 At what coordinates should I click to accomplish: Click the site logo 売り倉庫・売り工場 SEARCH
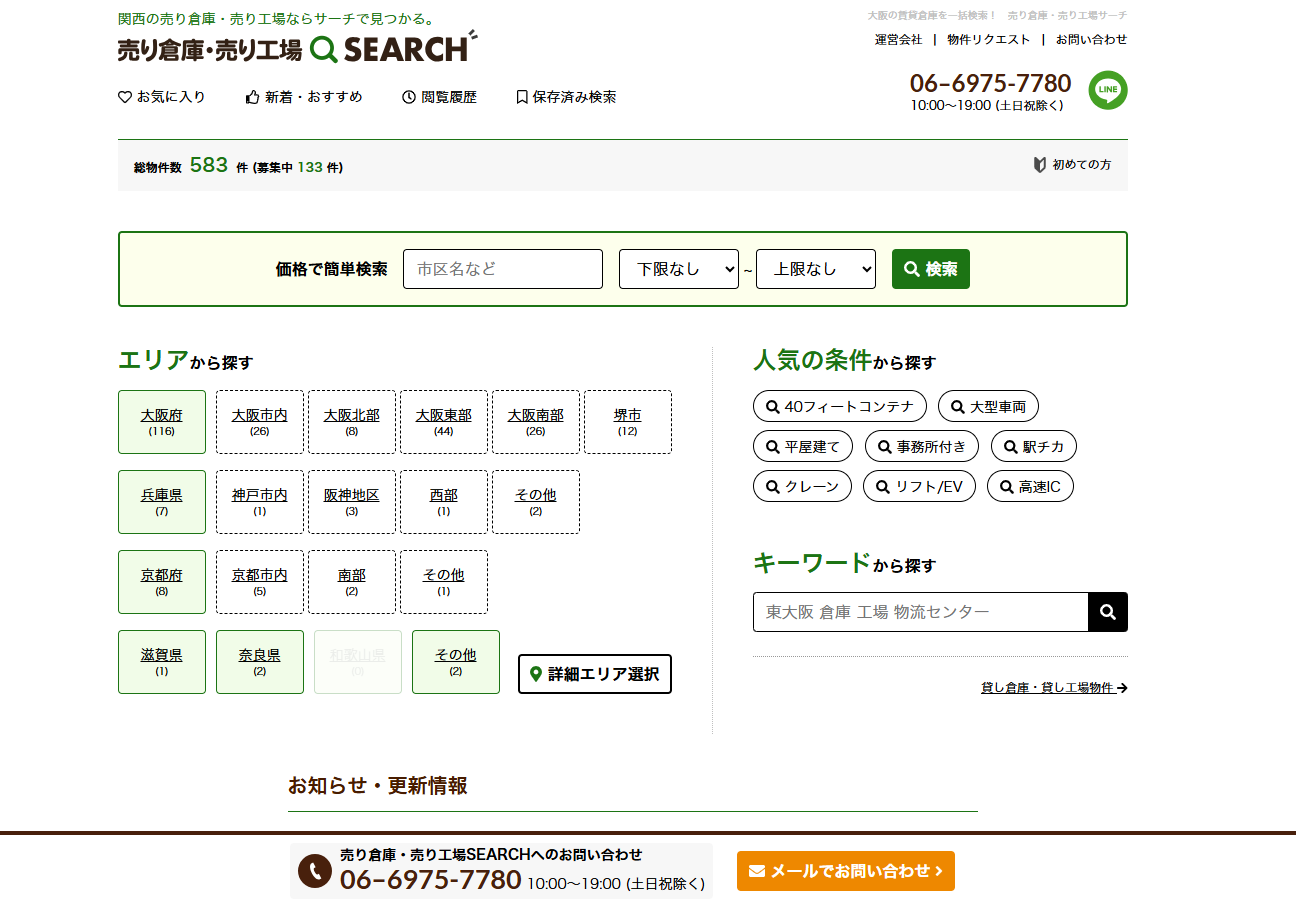(x=297, y=48)
